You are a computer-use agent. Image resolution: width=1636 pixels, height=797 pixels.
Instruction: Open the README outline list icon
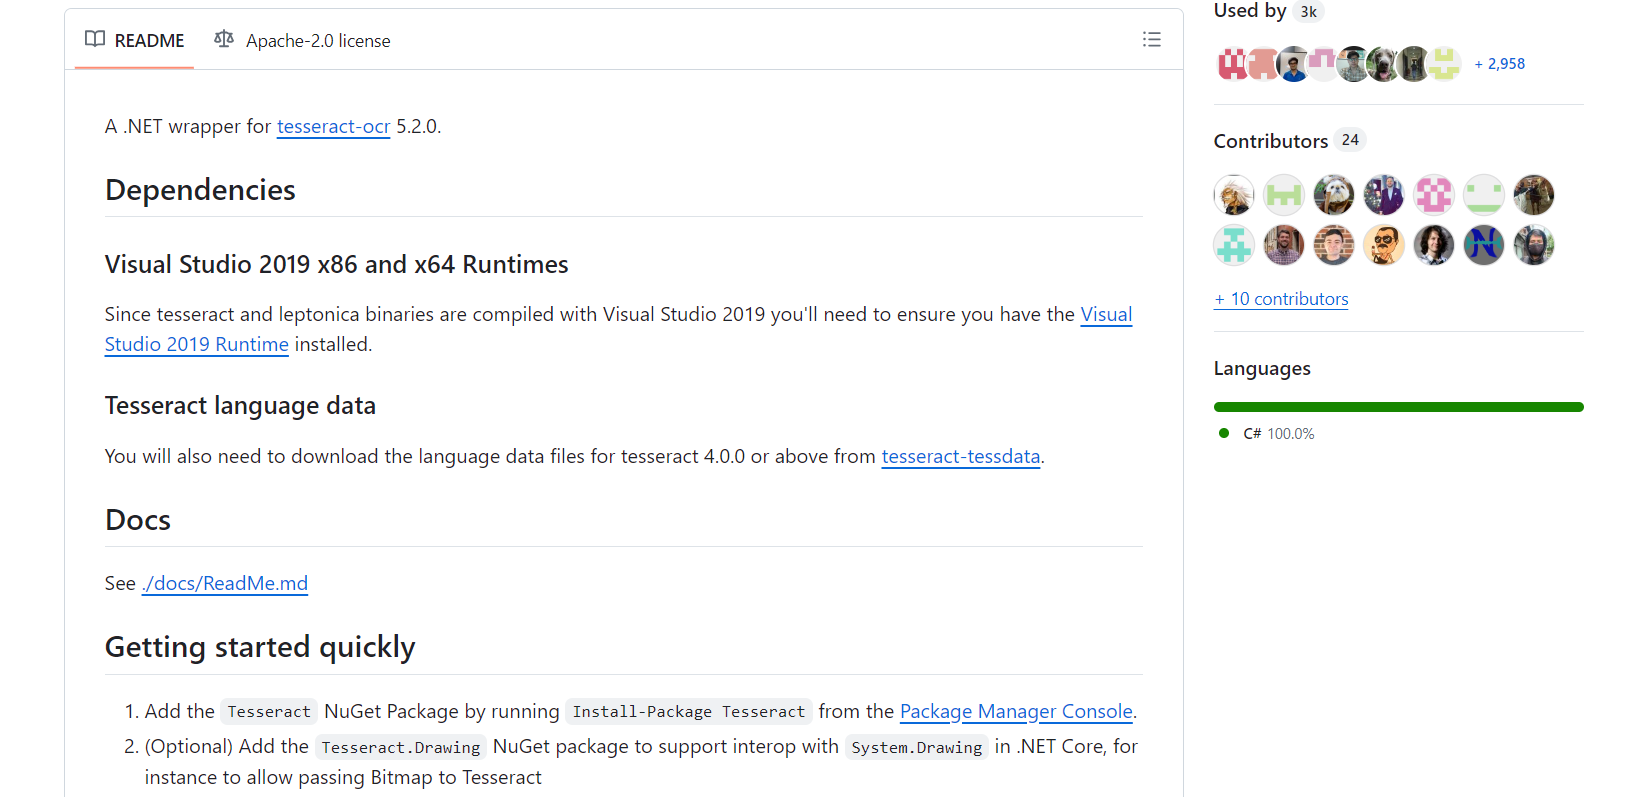[x=1151, y=40]
